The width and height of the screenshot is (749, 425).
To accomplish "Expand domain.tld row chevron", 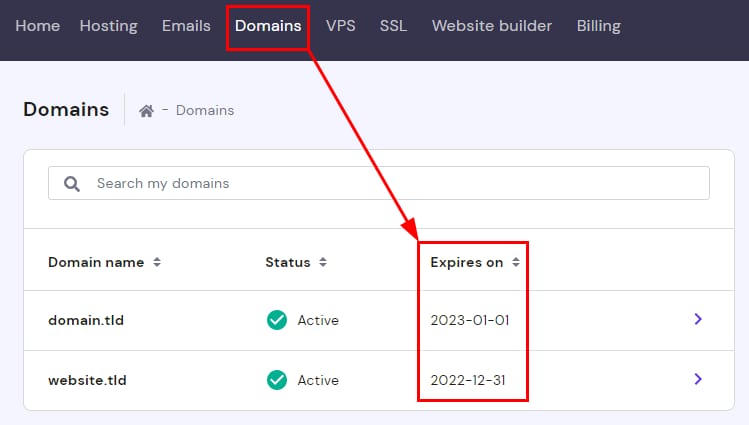I will pos(698,320).
